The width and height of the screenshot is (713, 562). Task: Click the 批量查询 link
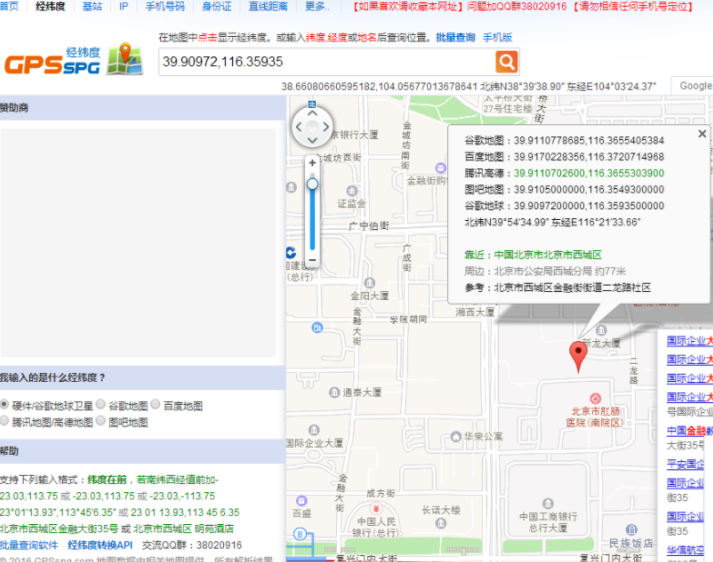[x=456, y=37]
